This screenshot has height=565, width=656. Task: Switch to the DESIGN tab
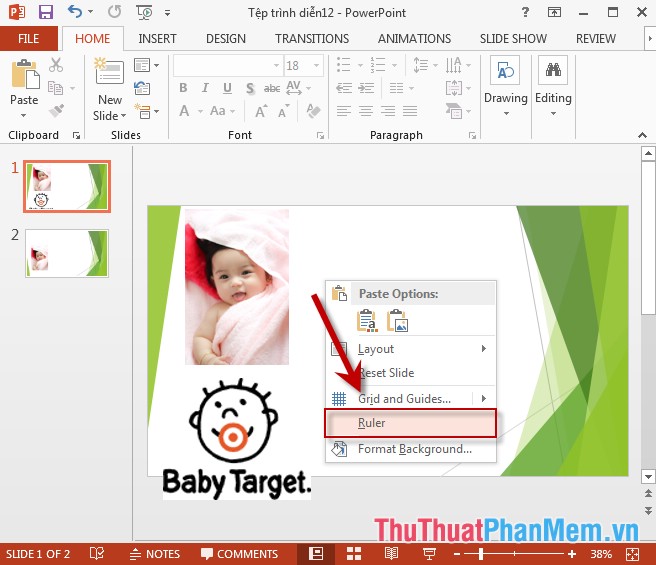pos(226,39)
